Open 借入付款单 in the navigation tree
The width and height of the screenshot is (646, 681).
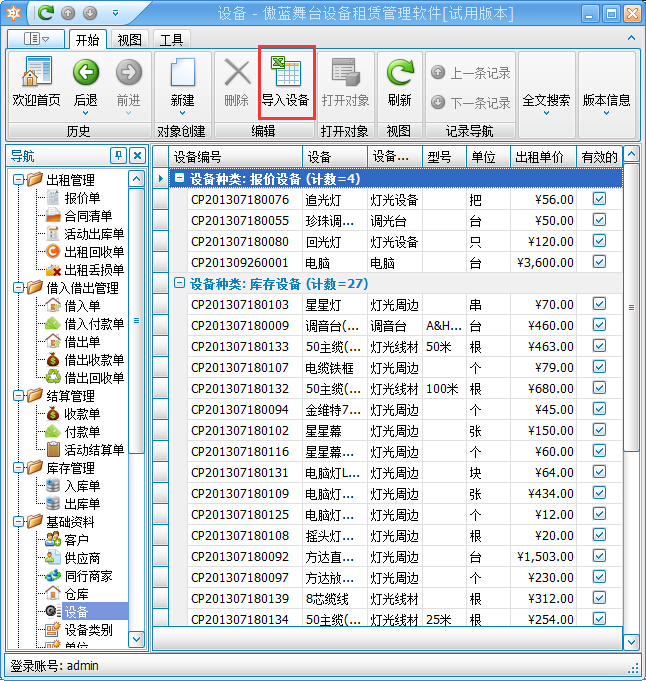94,324
